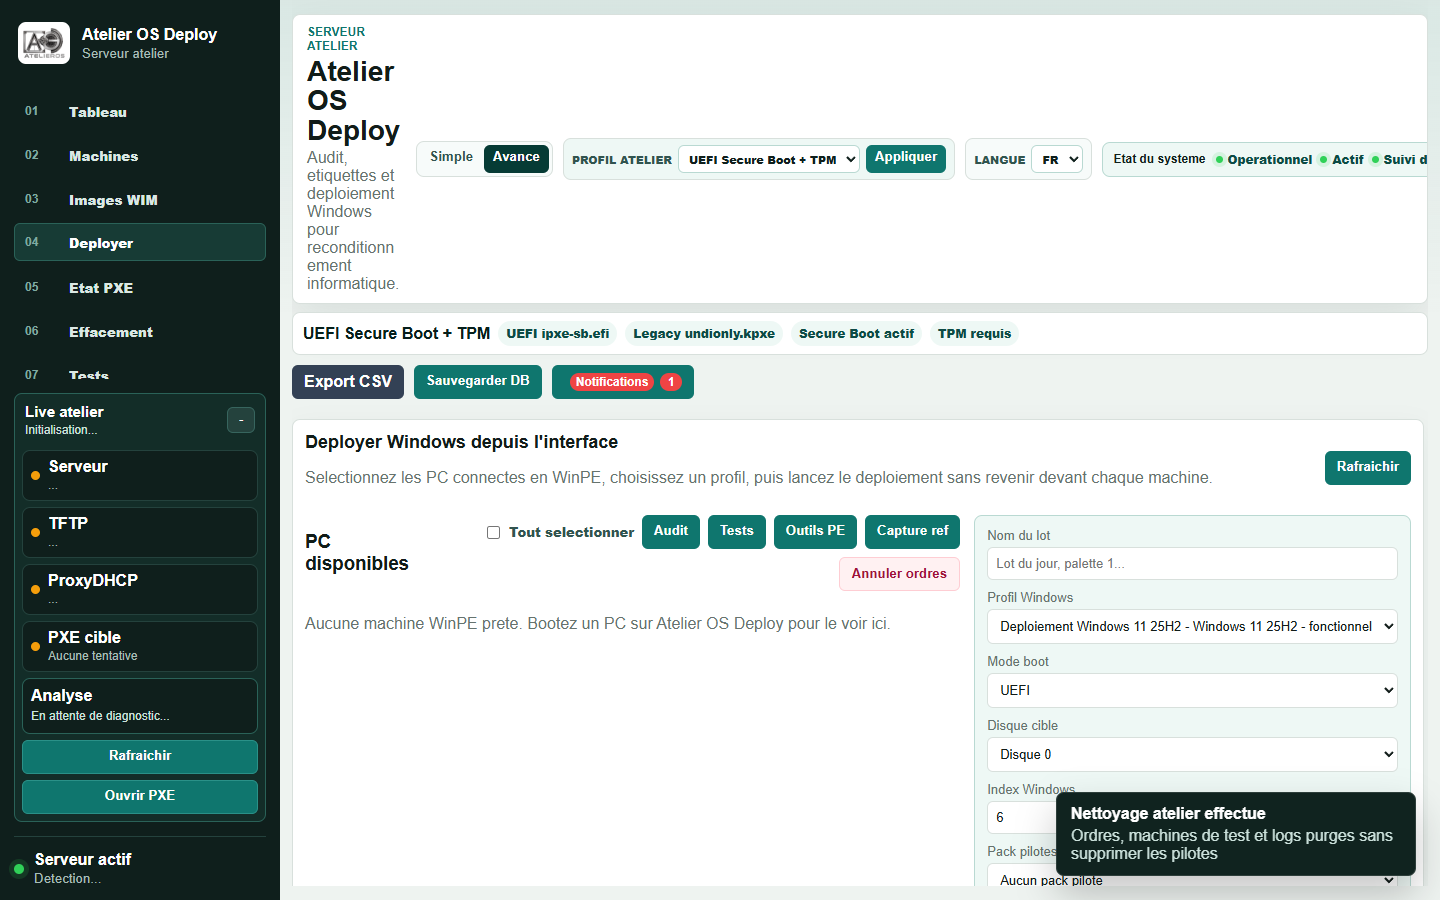The image size is (1440, 900).
Task: Click the Legacy undionly.kpxe tag
Action: 704,334
